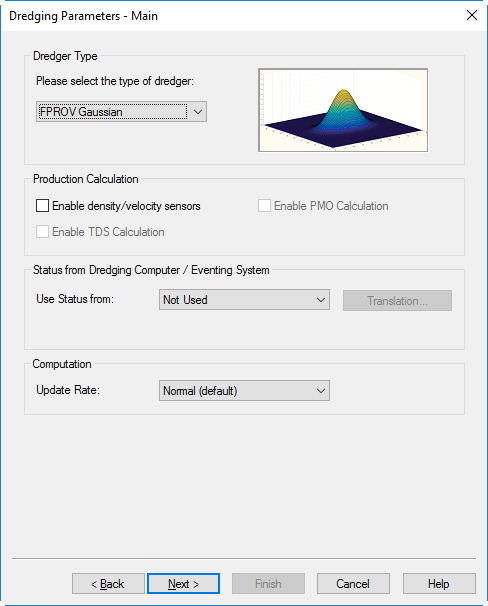Click the greyed-out Finish button
488x606 pixels.
(269, 584)
